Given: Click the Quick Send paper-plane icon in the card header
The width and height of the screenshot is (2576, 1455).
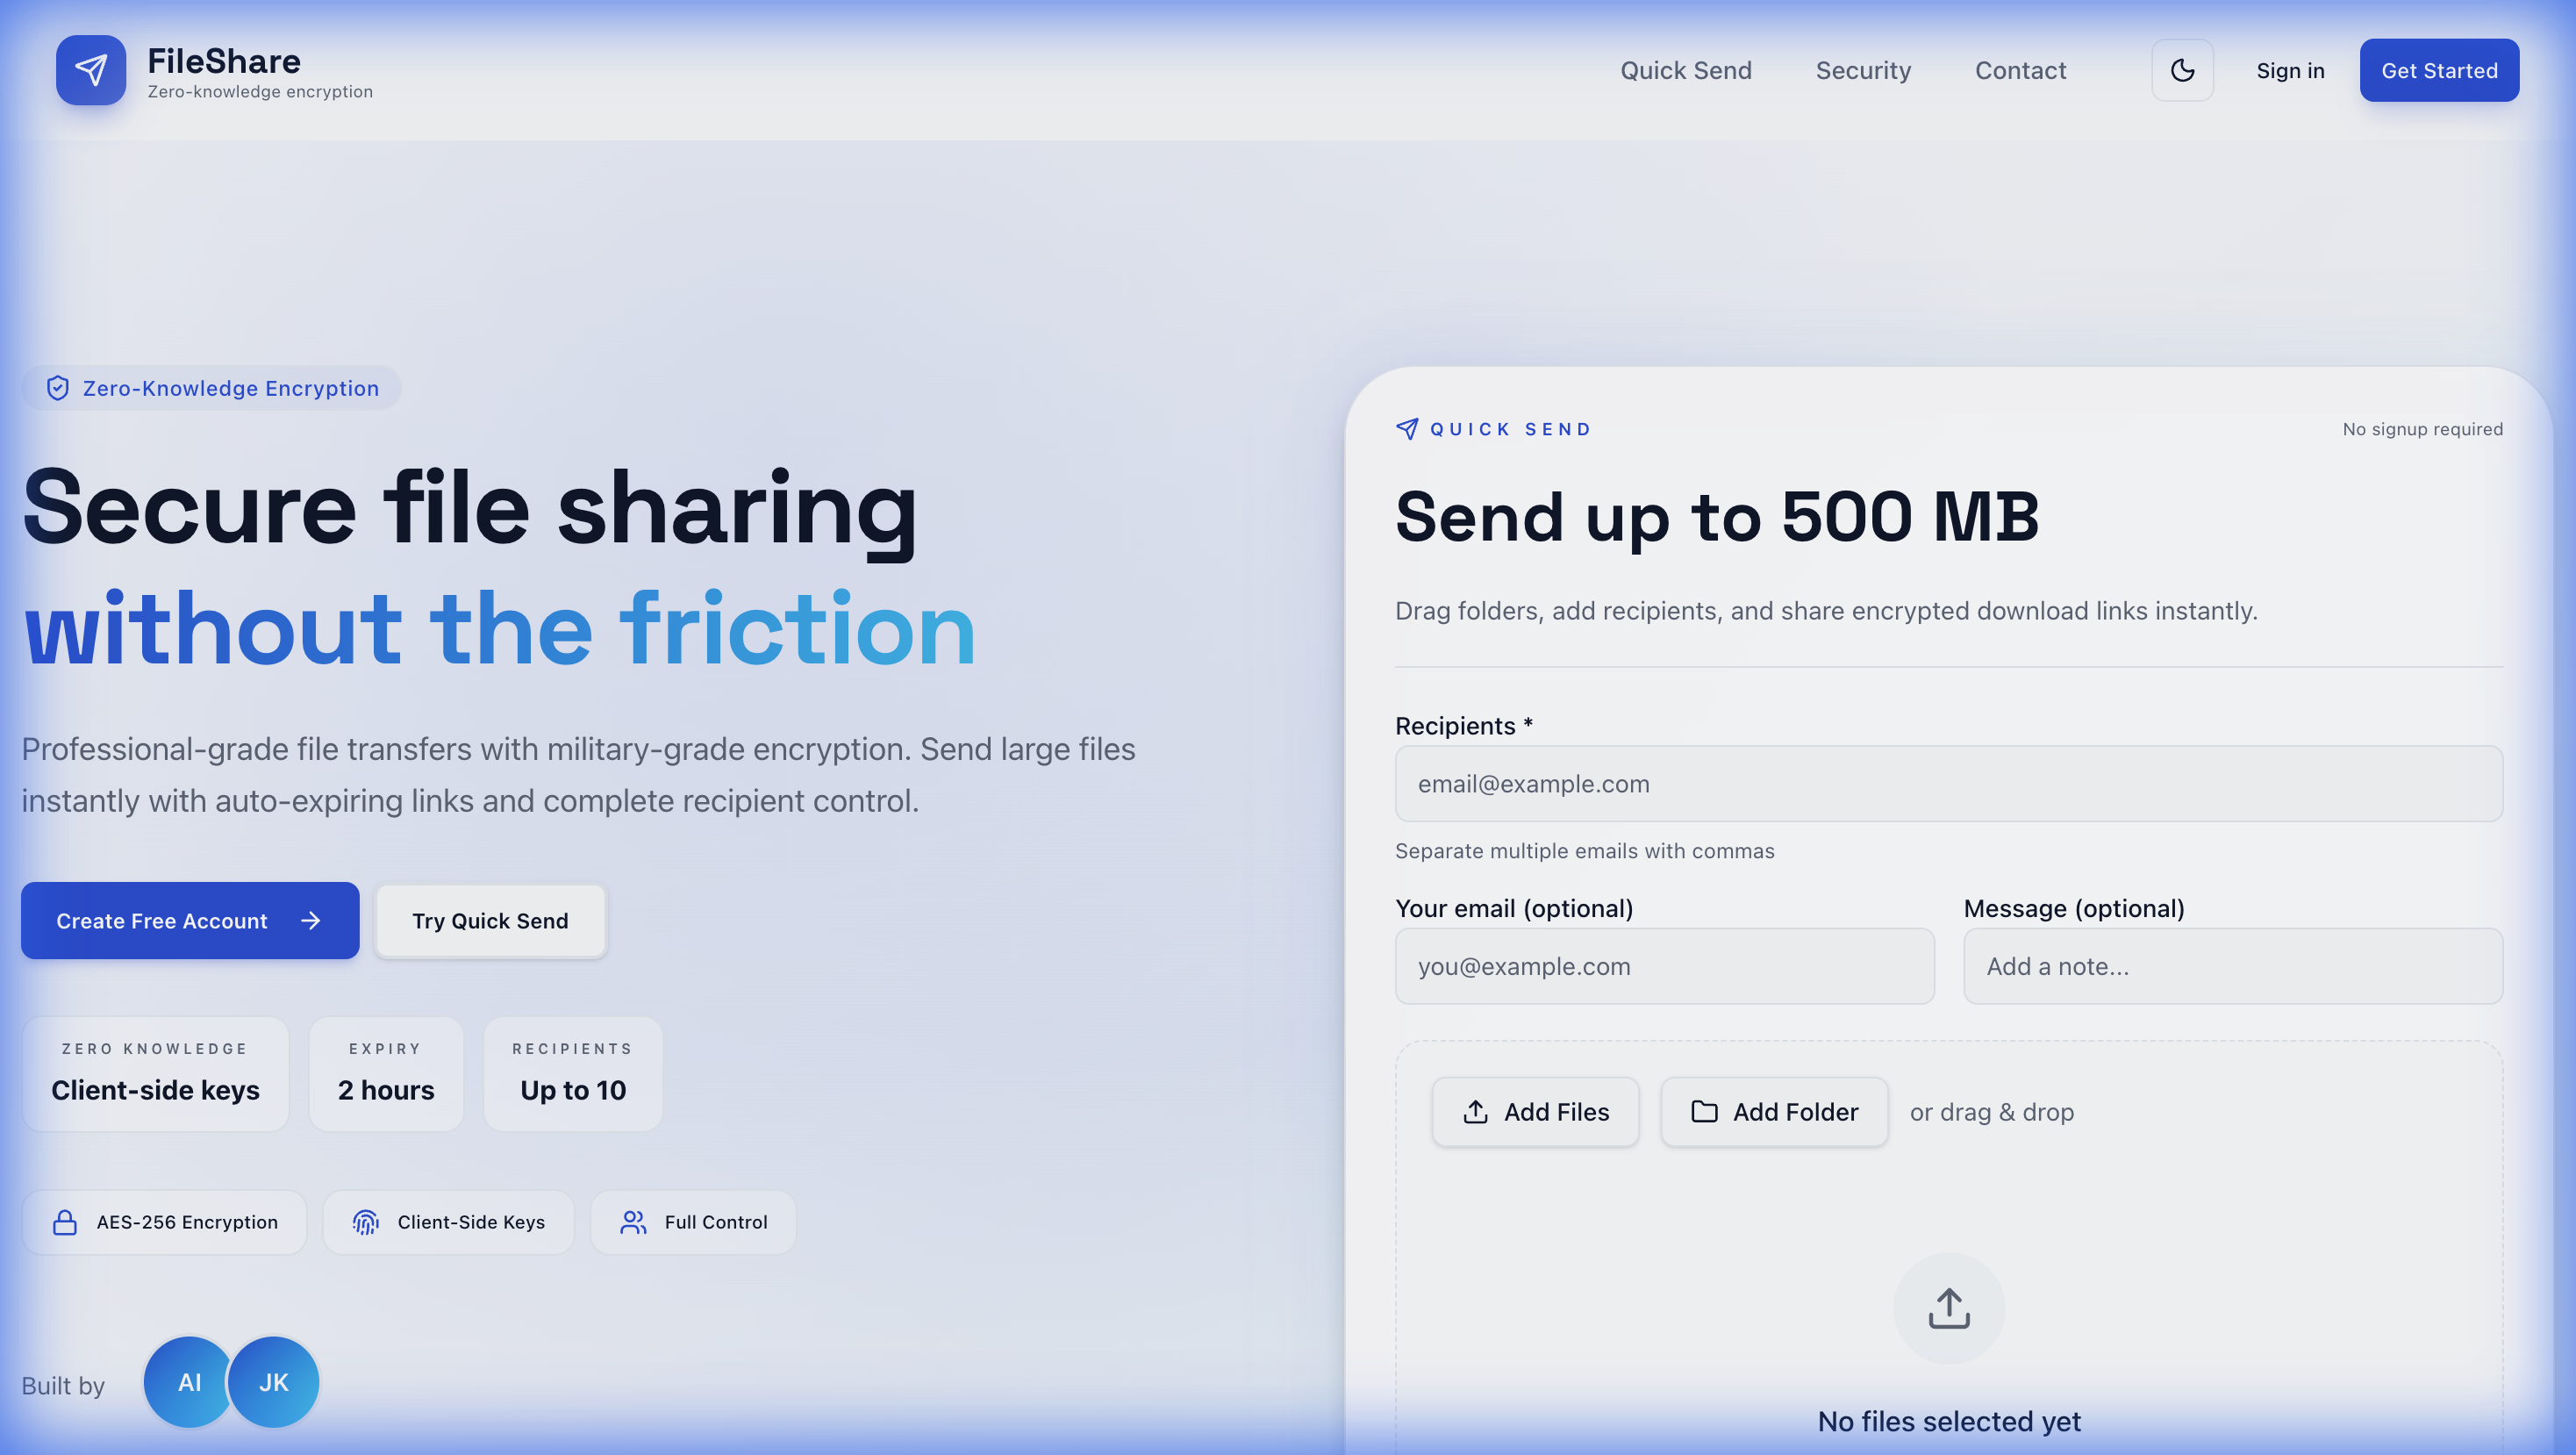Looking at the screenshot, I should (x=1407, y=429).
